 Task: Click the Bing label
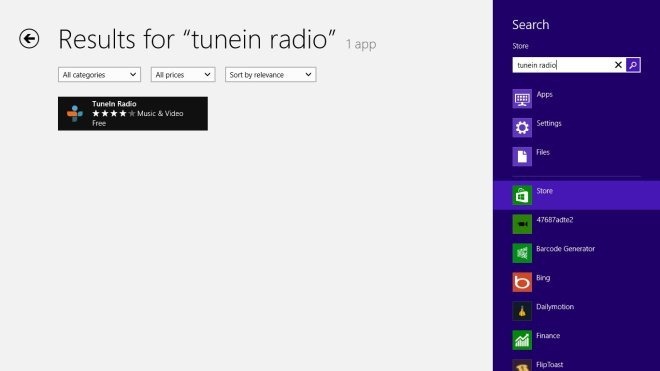tap(543, 278)
